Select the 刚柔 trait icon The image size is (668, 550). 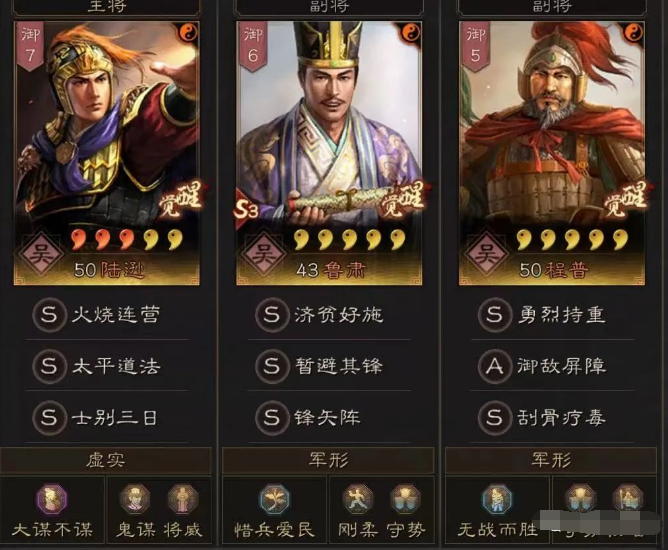pos(358,499)
